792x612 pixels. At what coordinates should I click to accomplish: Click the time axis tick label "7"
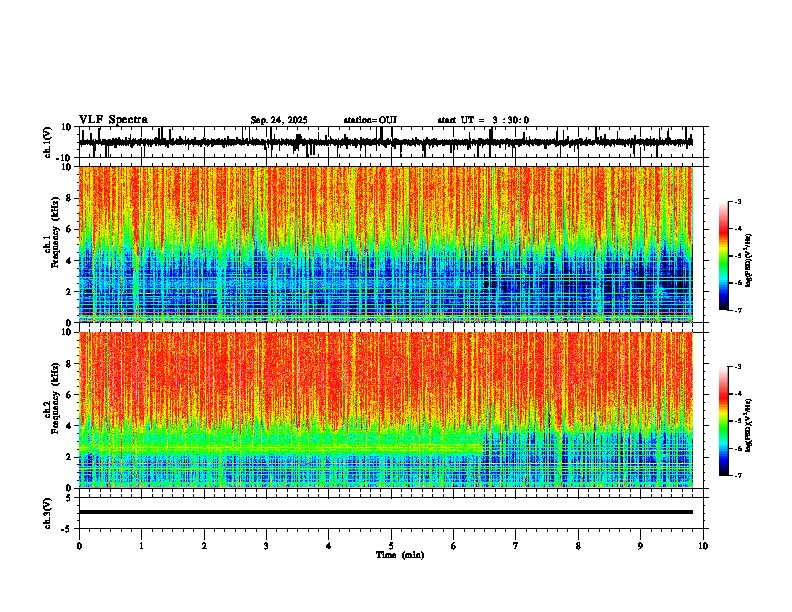pyautogui.click(x=516, y=546)
